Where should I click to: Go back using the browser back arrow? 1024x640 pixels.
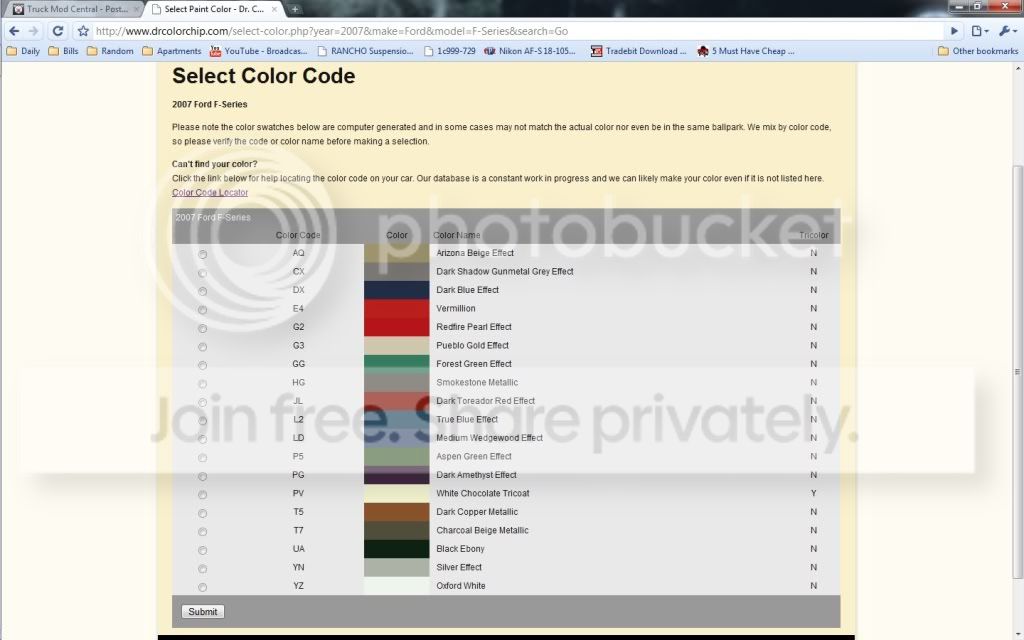tap(14, 31)
